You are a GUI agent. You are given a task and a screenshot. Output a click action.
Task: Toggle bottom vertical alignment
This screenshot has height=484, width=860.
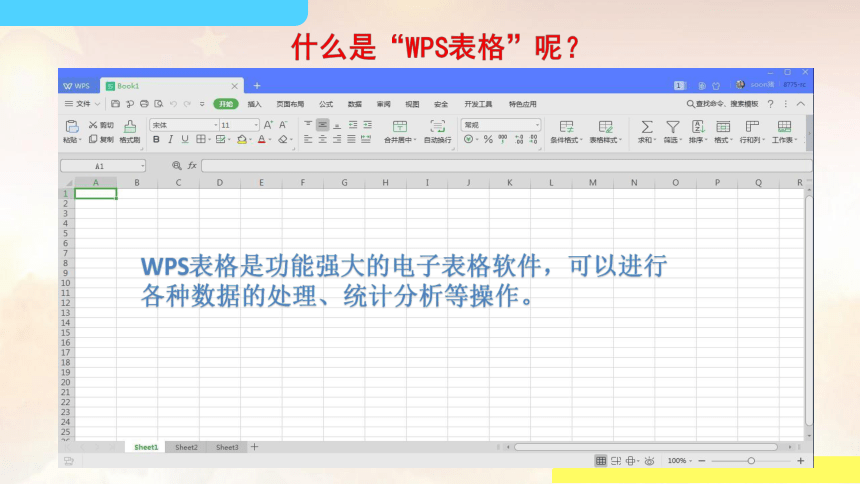[337, 125]
